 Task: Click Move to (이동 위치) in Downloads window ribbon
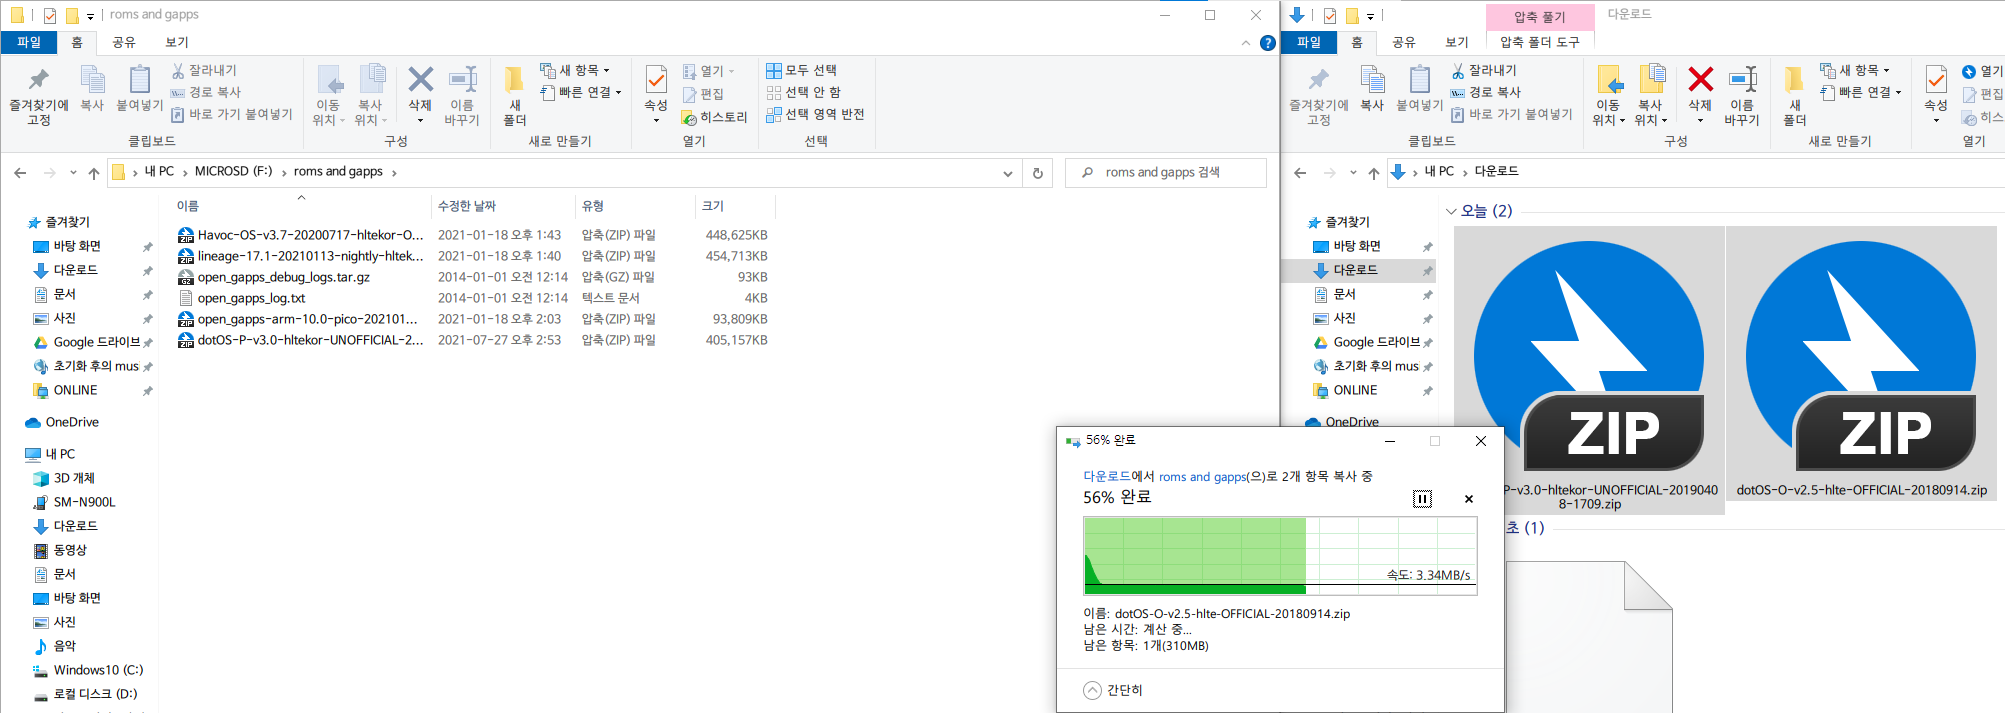(1608, 96)
